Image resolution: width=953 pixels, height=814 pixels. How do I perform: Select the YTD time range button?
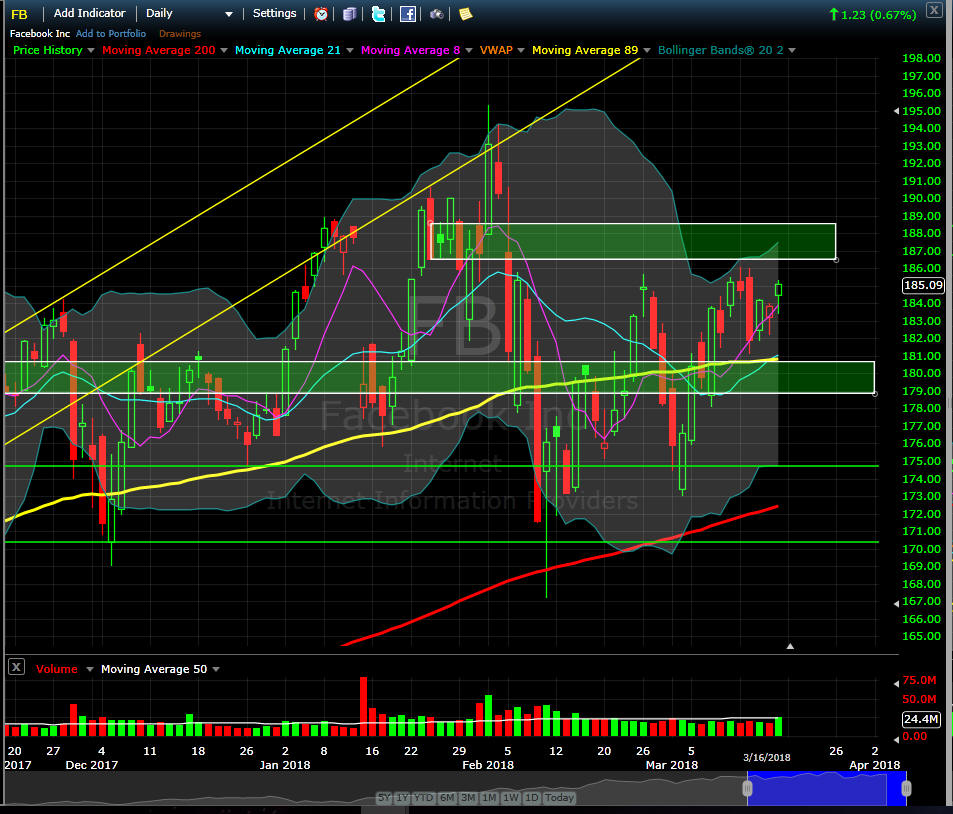(423, 798)
